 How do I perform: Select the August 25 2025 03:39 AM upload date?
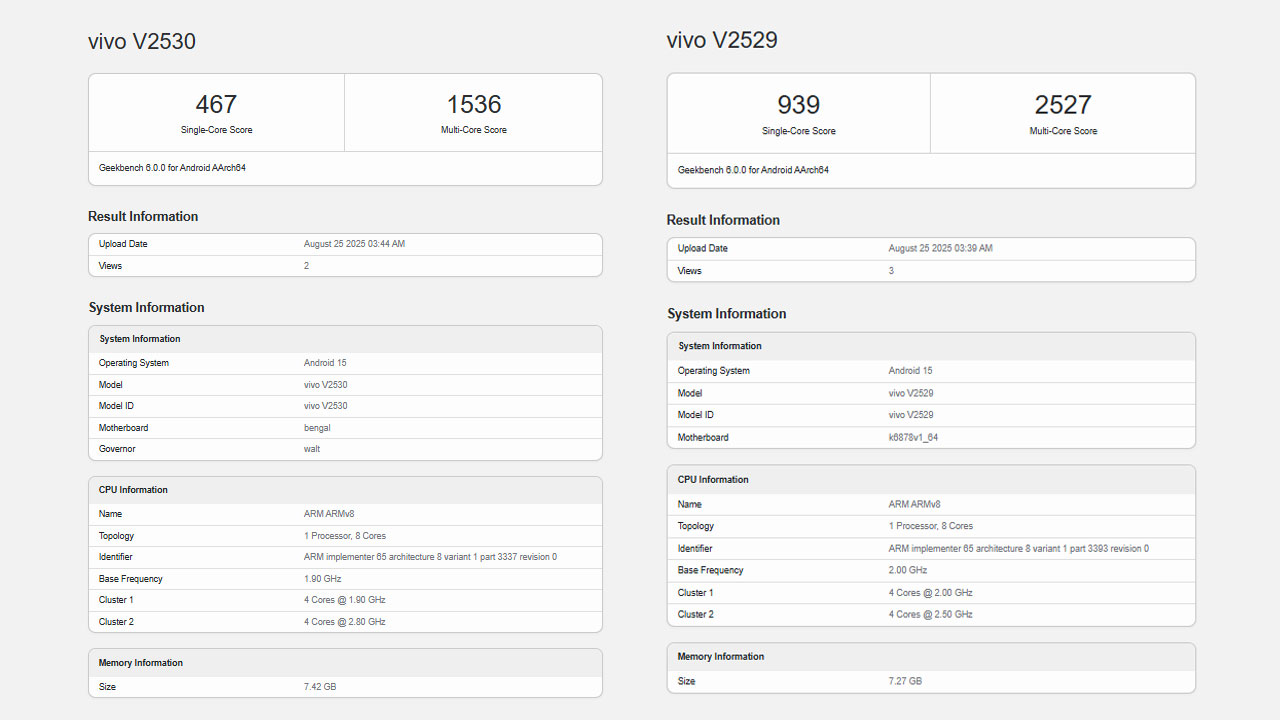click(x=940, y=248)
